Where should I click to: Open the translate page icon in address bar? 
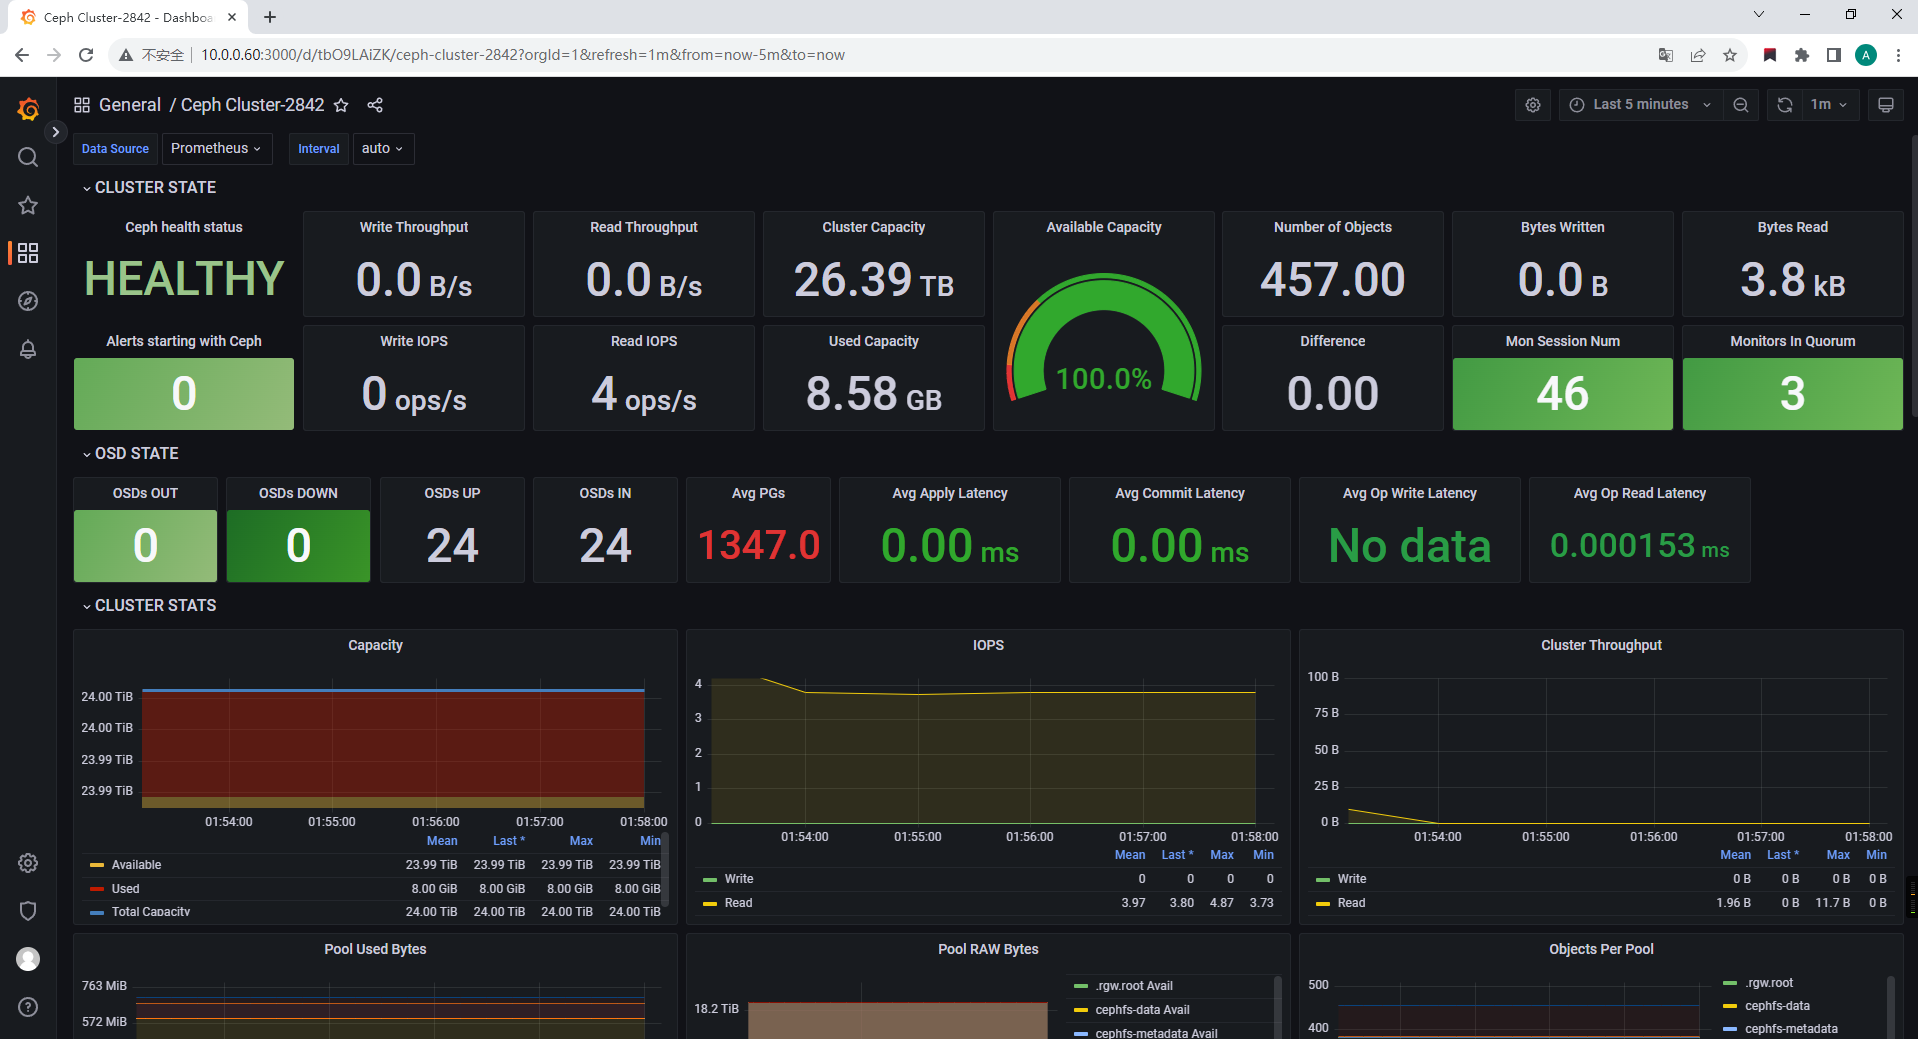(1666, 55)
